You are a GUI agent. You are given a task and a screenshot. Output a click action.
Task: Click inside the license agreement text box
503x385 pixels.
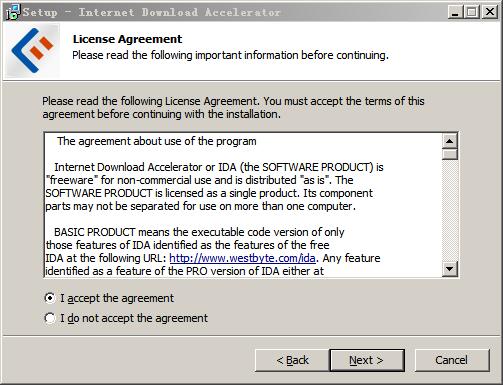point(243,205)
